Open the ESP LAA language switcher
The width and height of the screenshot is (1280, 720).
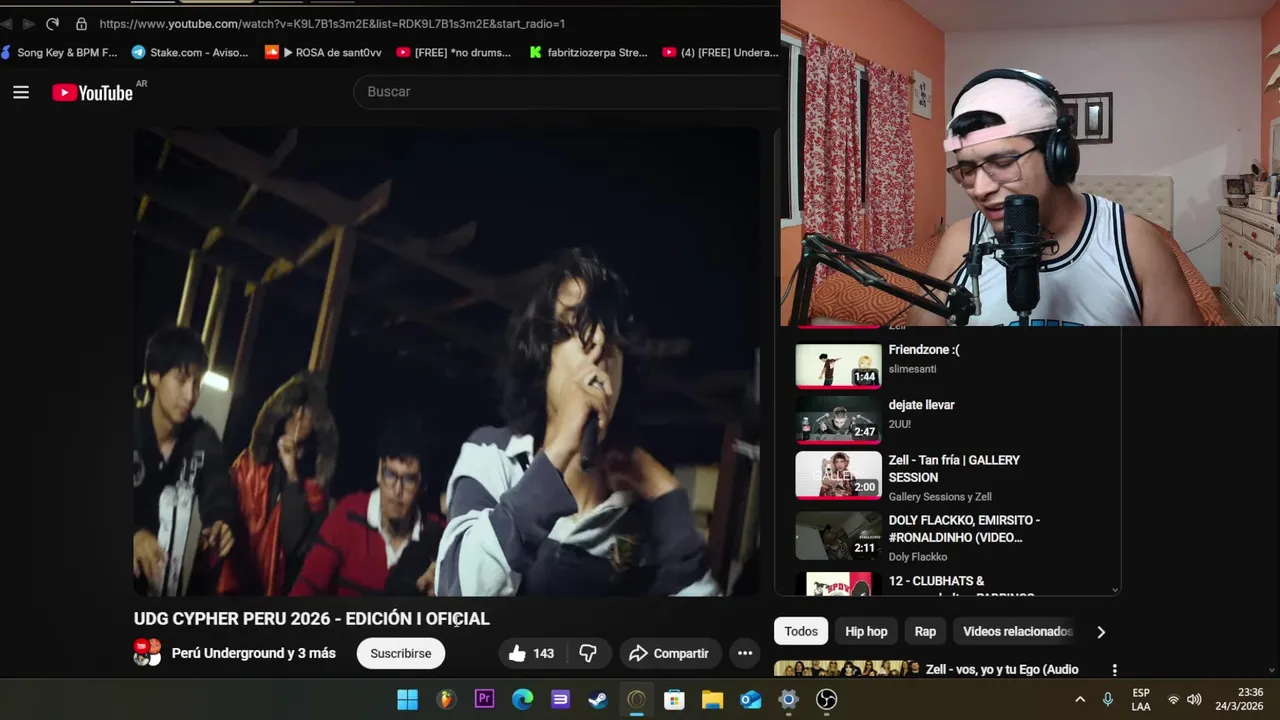pos(1141,699)
